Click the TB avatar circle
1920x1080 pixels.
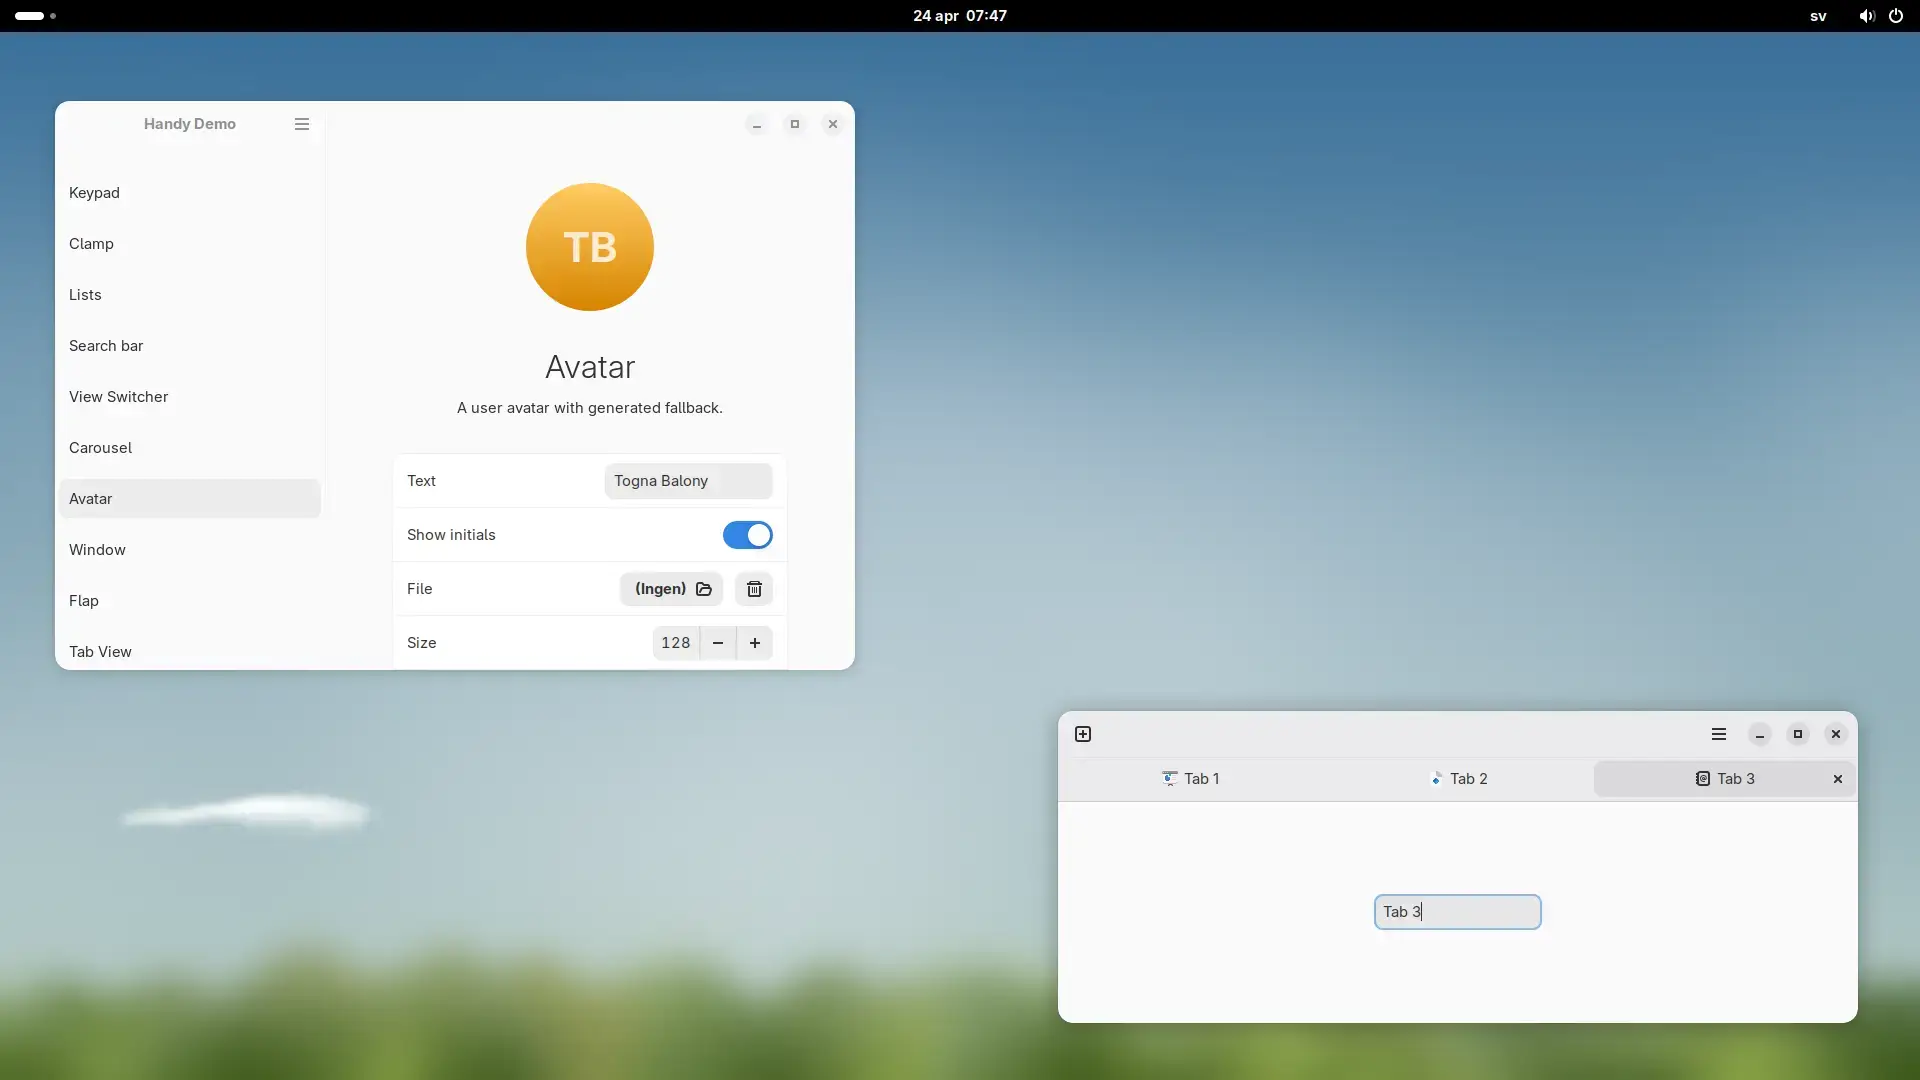click(589, 247)
